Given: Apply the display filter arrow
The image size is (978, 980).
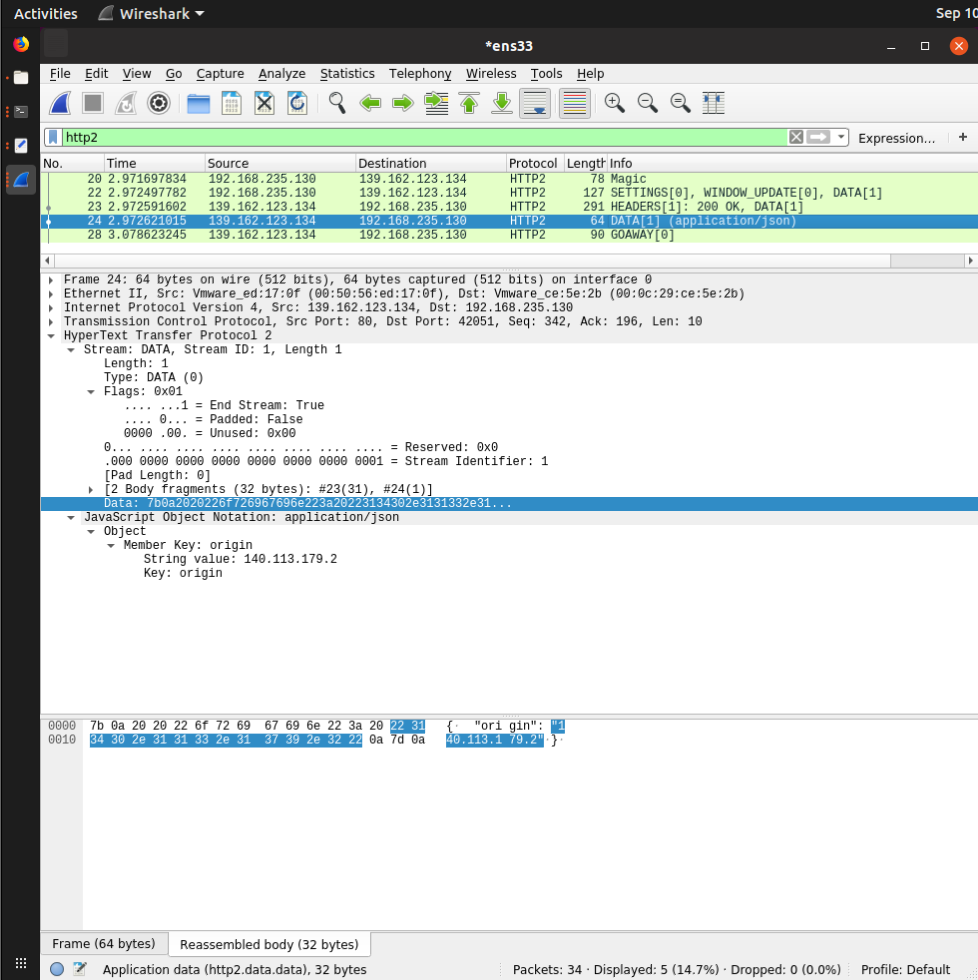Looking at the screenshot, I should pos(818,138).
